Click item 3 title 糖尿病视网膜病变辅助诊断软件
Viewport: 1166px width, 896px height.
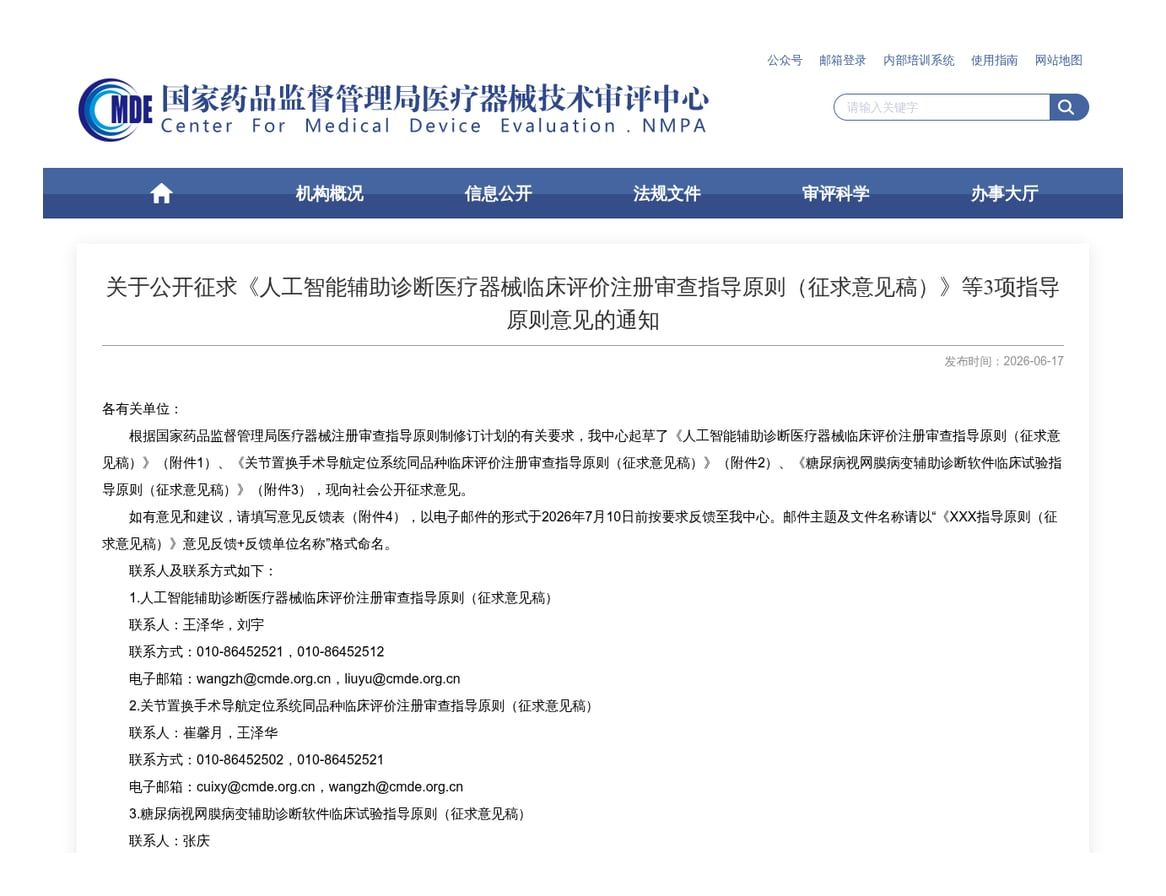tap(327, 814)
